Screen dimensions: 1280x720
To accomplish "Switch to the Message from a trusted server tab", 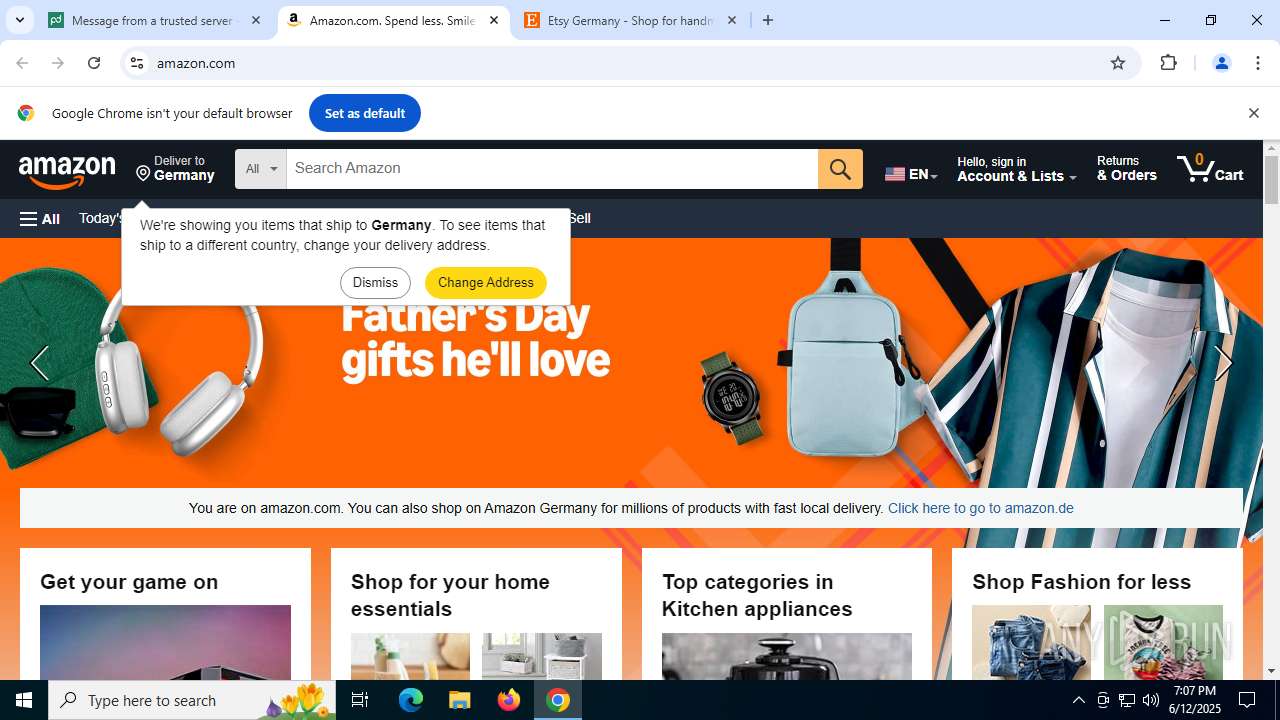I will [x=153, y=20].
